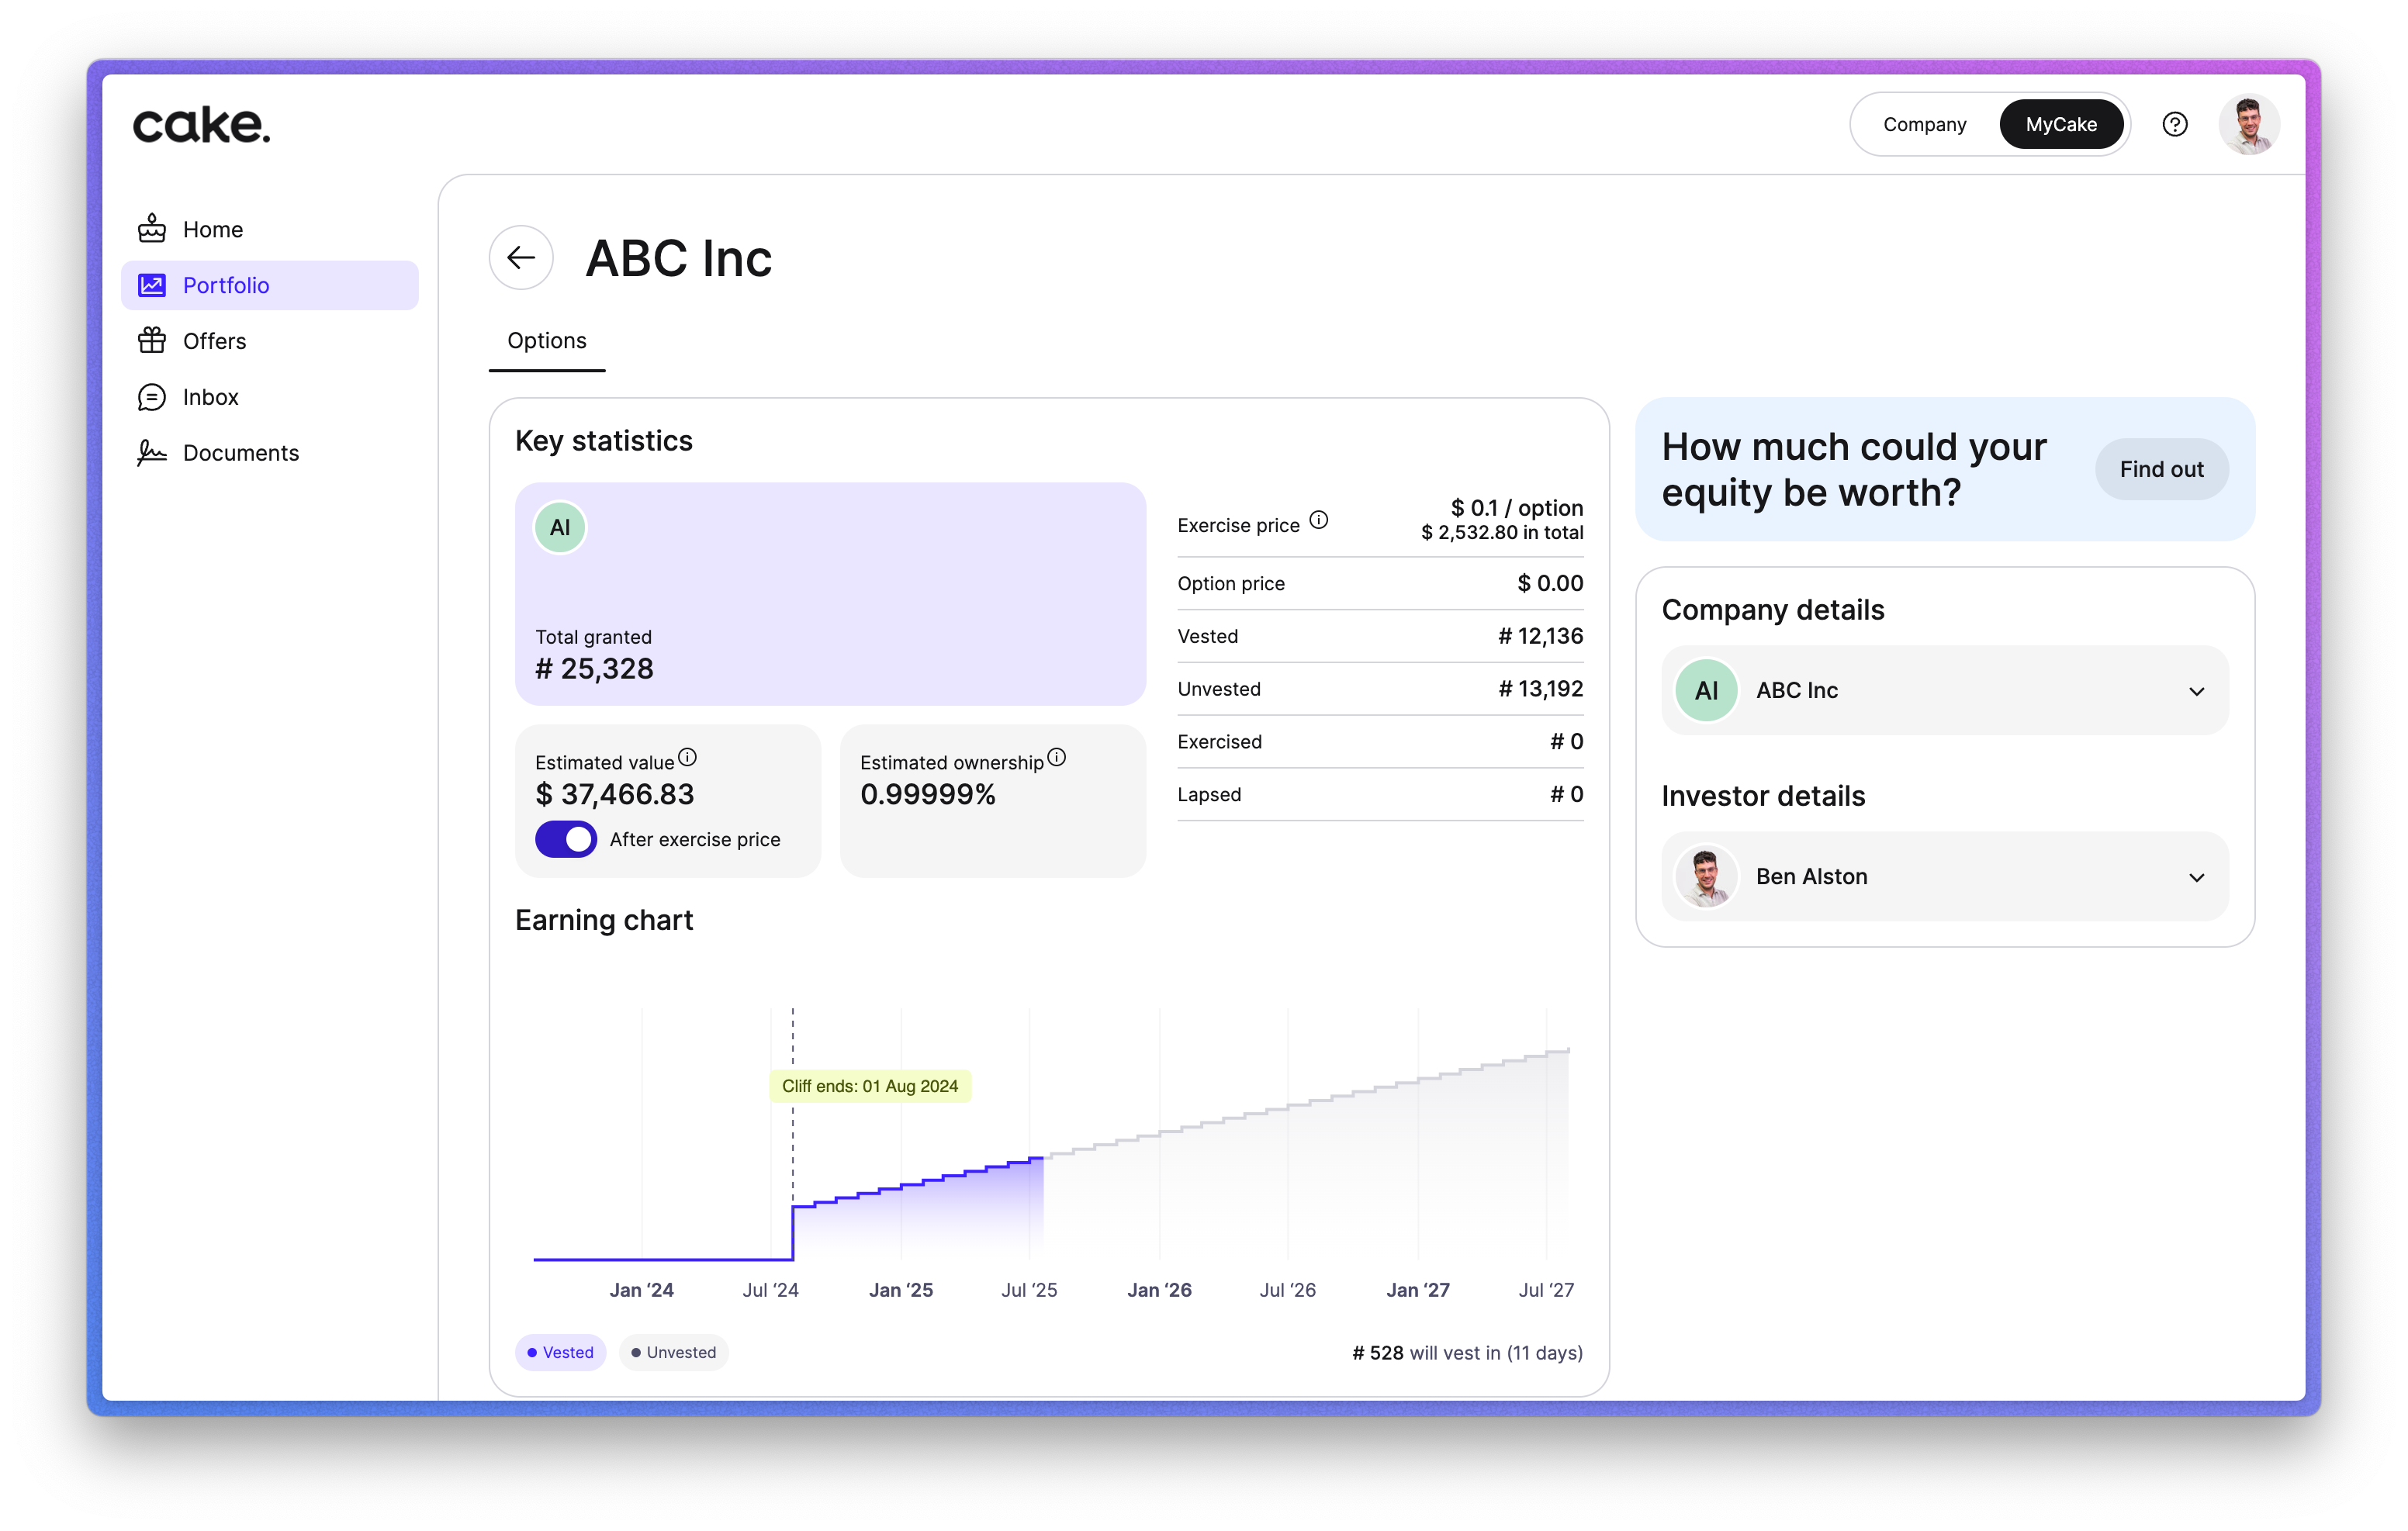Click the Exercise price info icon

(x=1319, y=520)
